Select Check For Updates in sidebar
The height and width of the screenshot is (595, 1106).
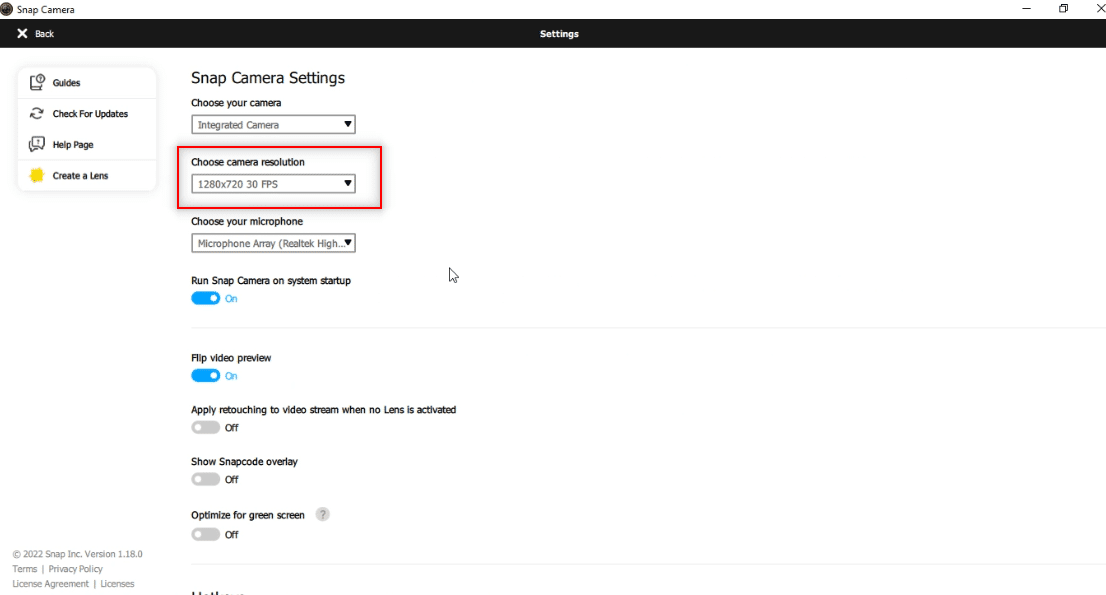(x=87, y=114)
